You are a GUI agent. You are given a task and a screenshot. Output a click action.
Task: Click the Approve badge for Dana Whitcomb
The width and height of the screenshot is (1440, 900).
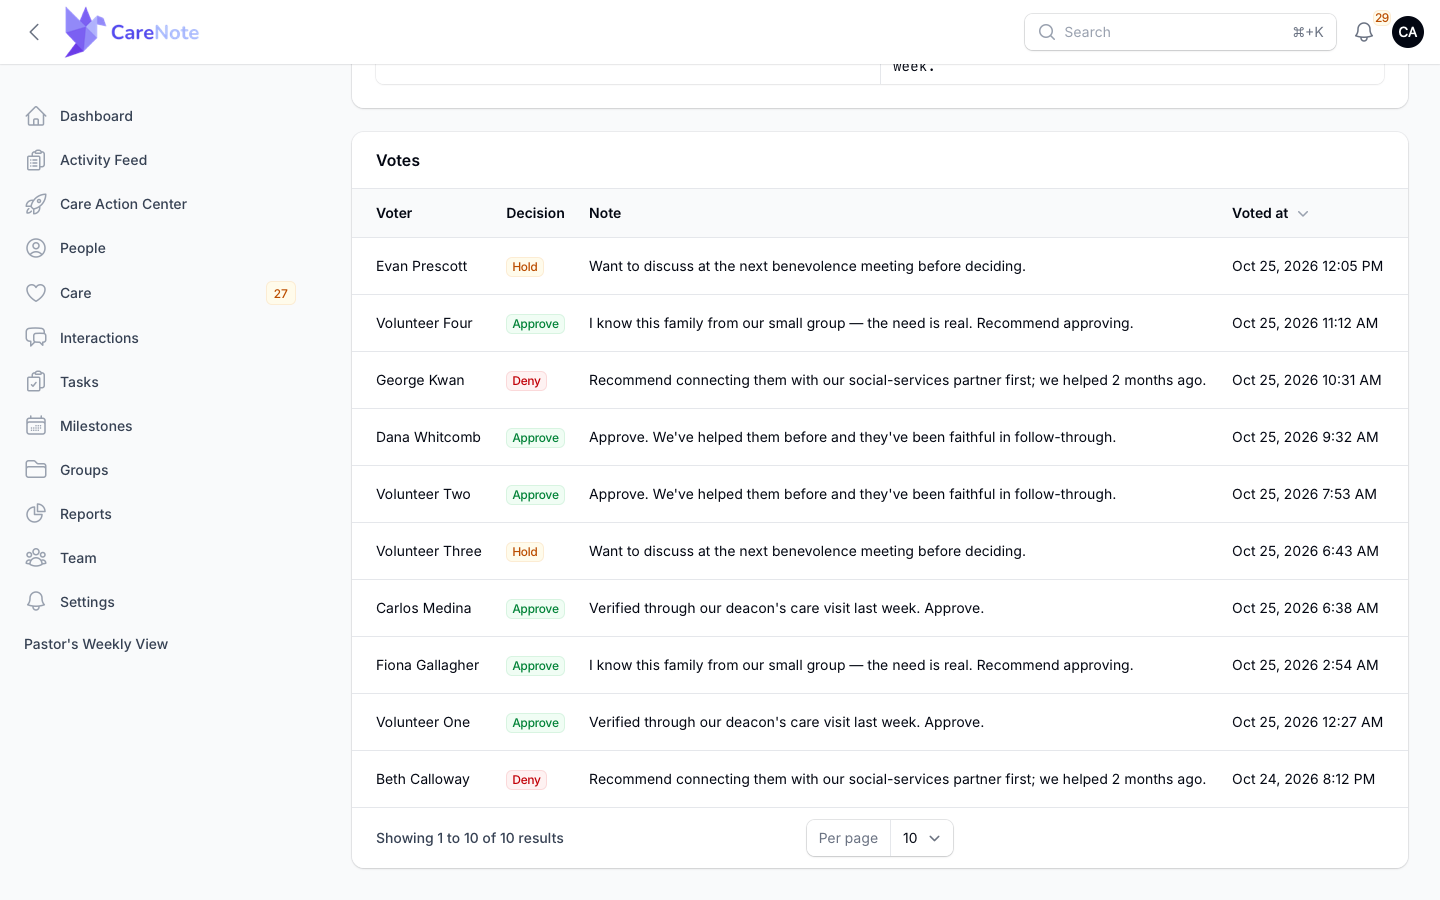click(x=535, y=438)
